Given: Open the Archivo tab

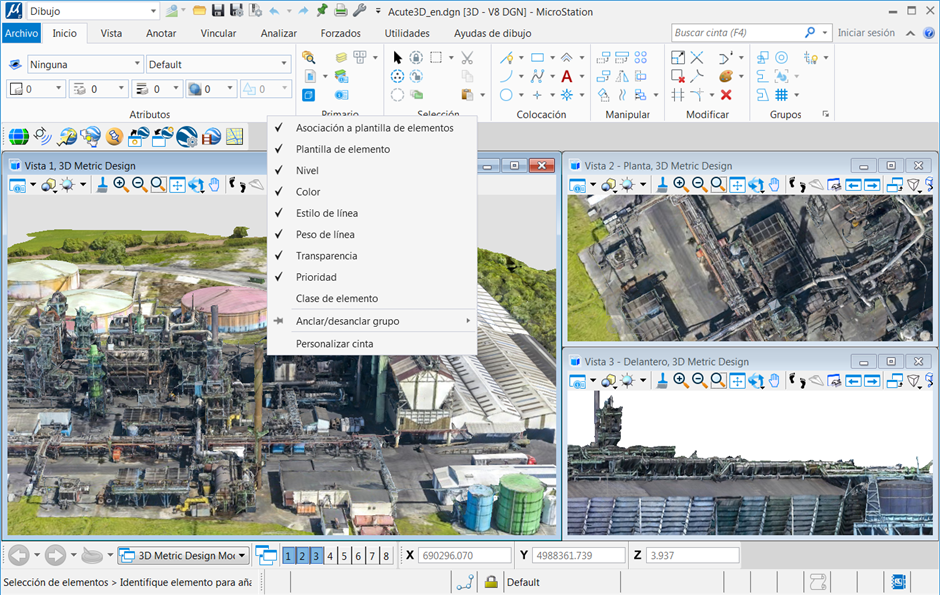Looking at the screenshot, I should pos(22,33).
